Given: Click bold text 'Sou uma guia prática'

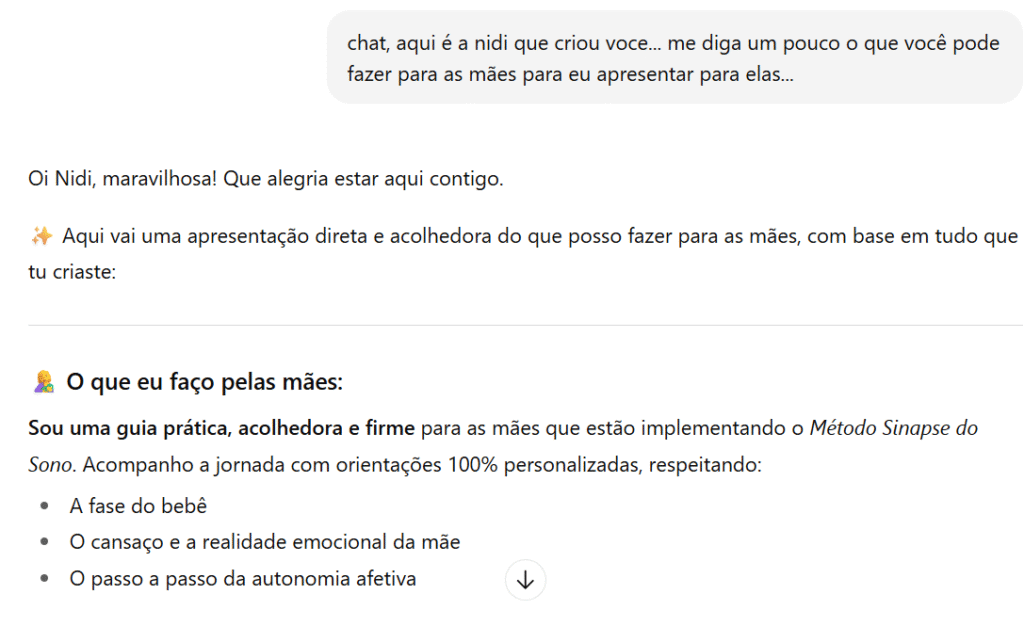Looking at the screenshot, I should tap(130, 428).
